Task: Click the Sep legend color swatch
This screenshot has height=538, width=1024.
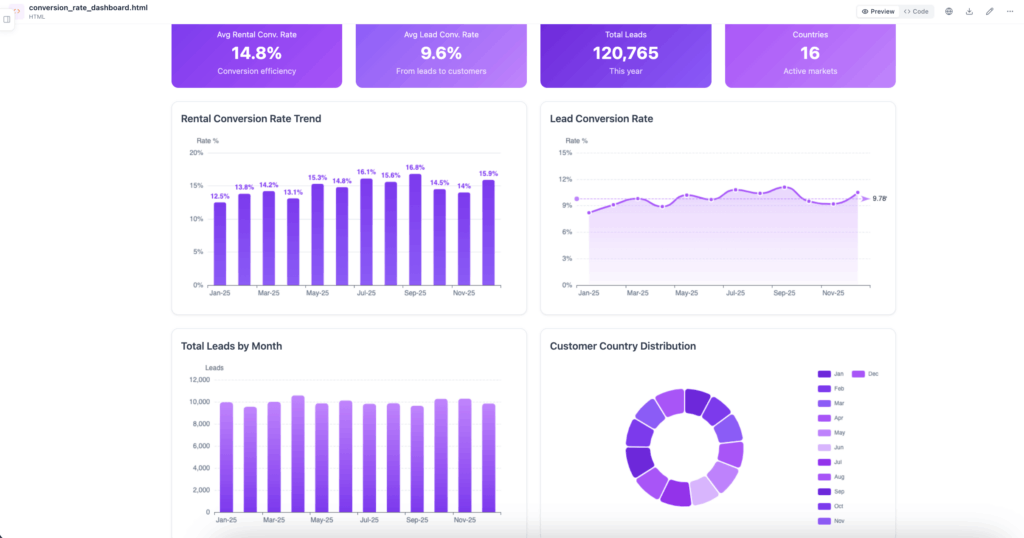Action: point(824,492)
